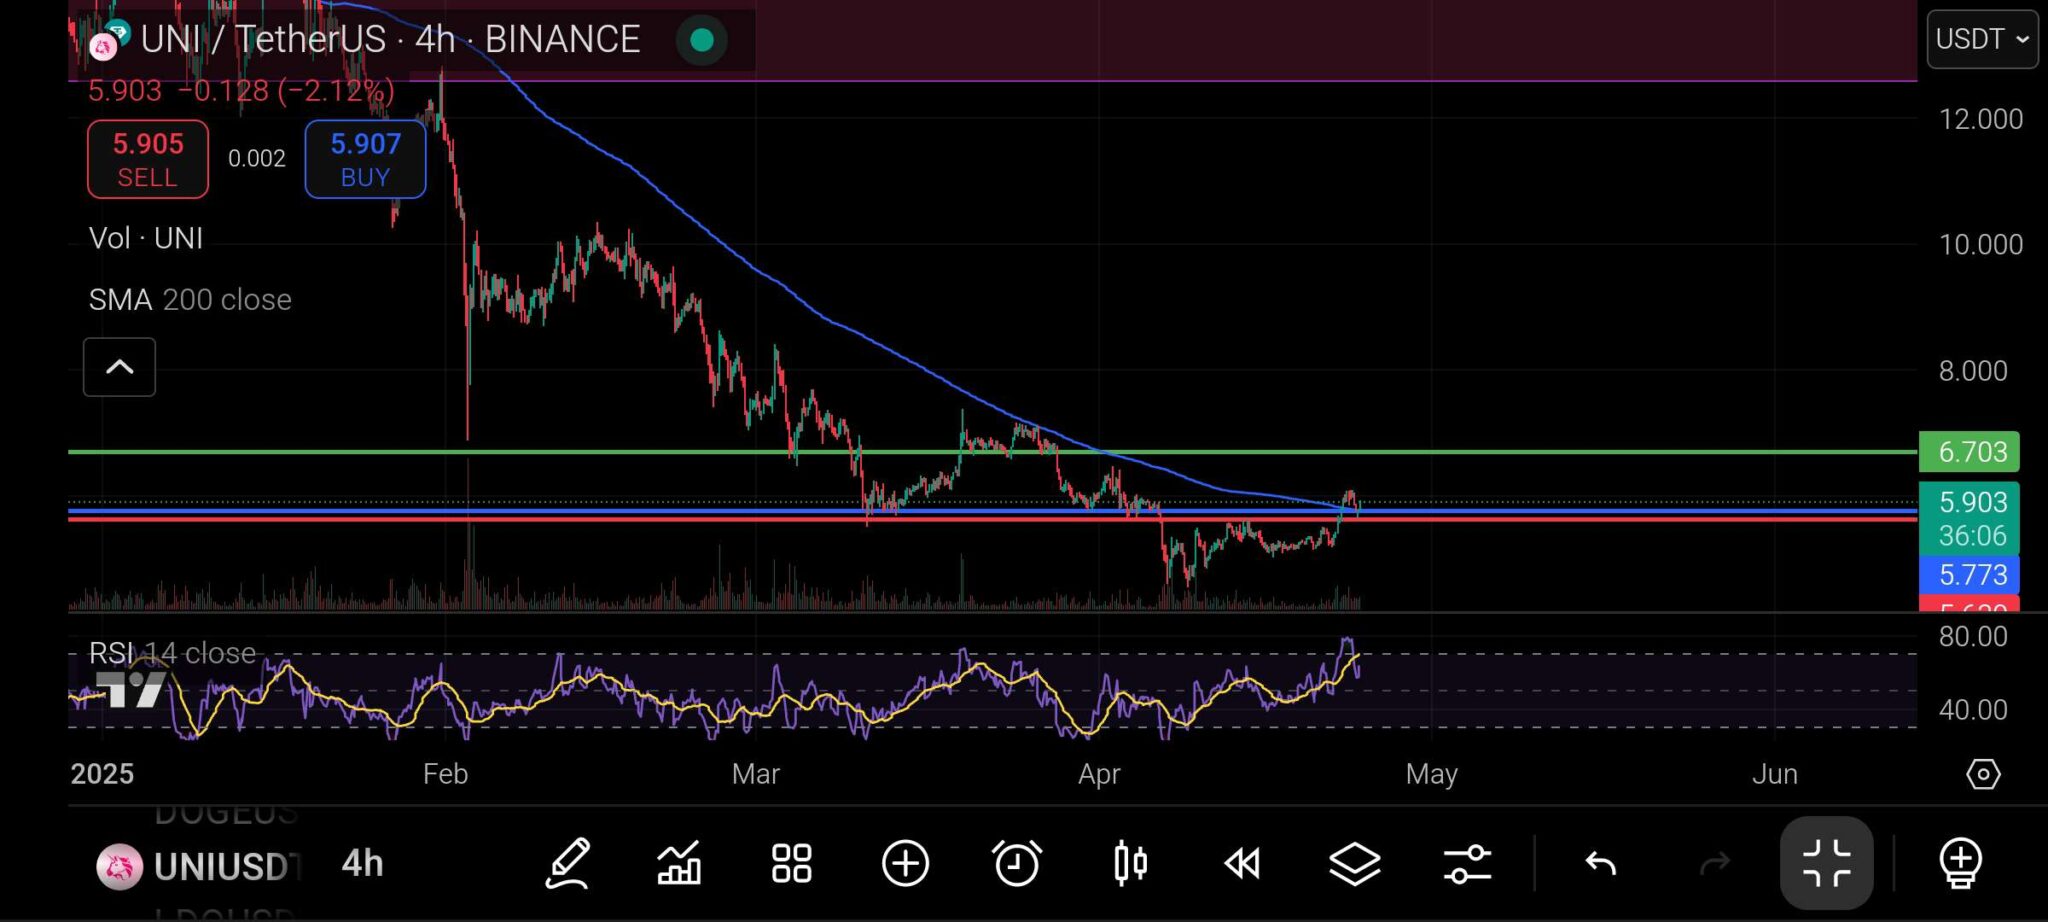
Task: Open the price scale settings hexagon icon
Action: [1983, 774]
